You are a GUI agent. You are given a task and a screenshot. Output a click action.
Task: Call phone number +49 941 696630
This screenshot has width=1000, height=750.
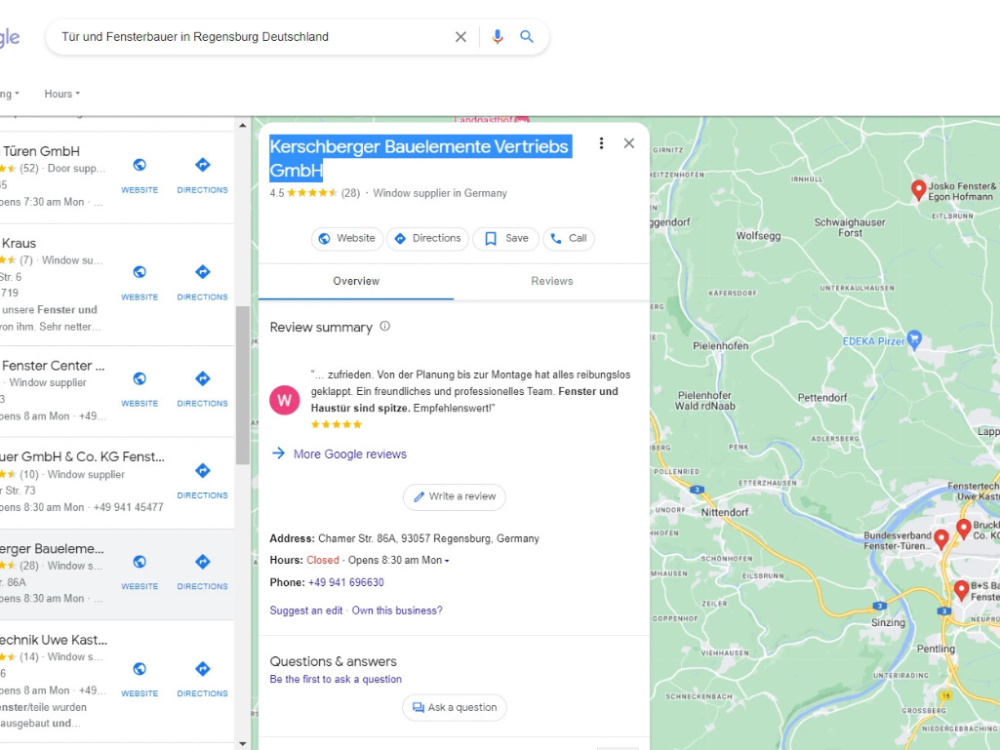pyautogui.click(x=346, y=582)
